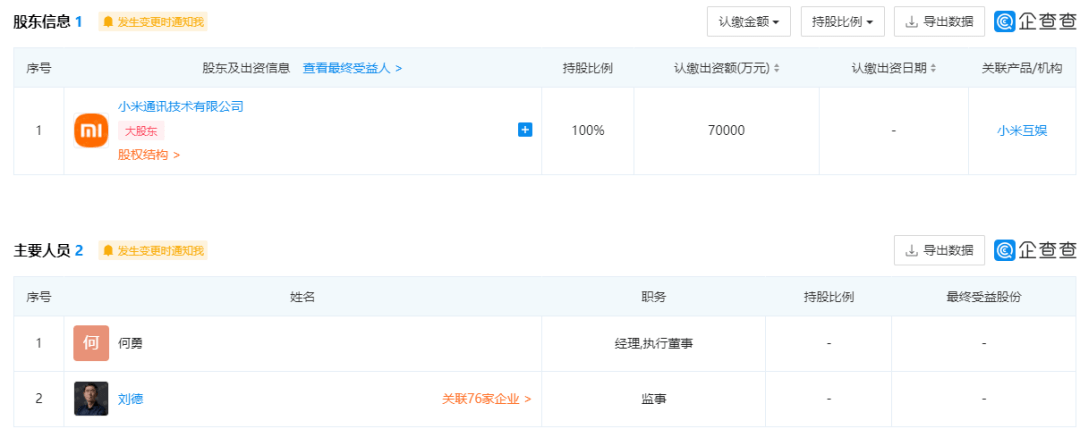Click the bell change-notification button in 主要人员

click(x=153, y=251)
